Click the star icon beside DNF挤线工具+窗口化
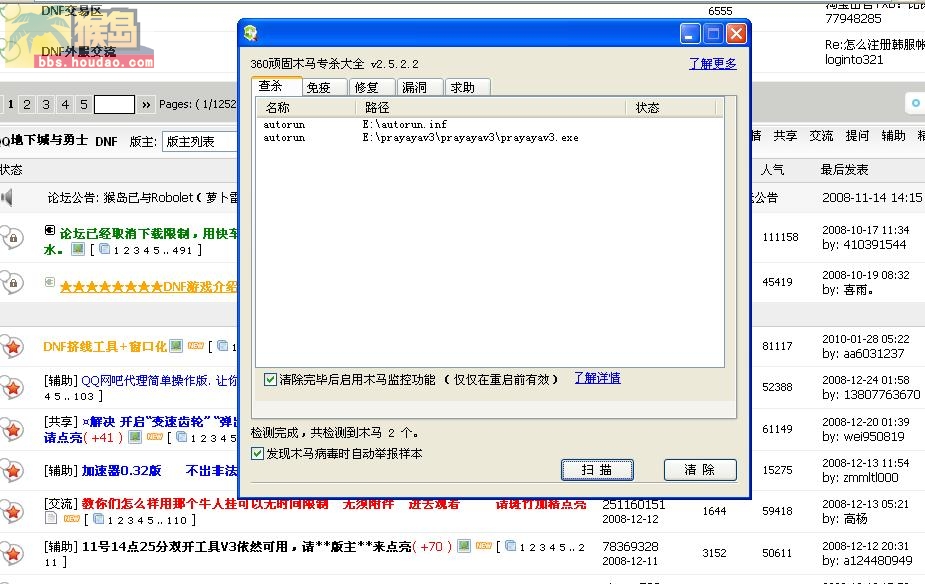 pos(12,347)
